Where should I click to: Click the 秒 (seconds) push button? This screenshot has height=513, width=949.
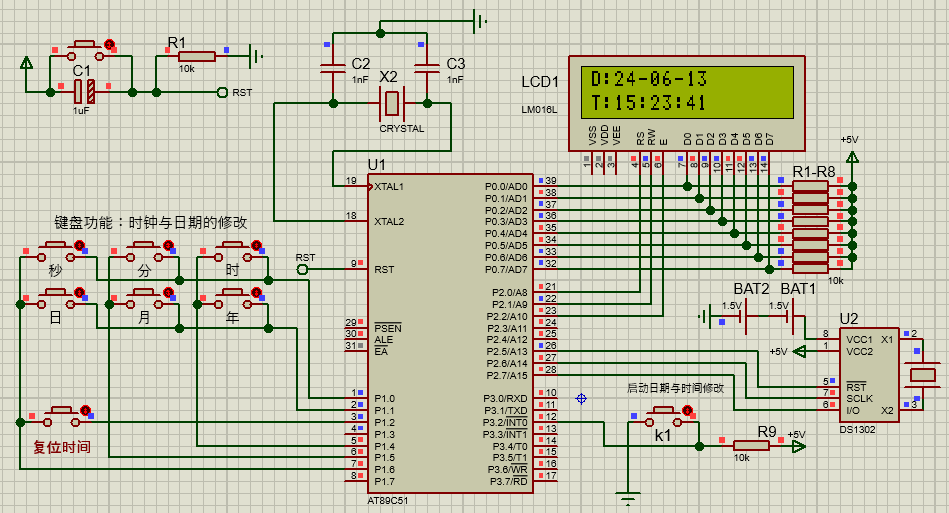pos(55,252)
